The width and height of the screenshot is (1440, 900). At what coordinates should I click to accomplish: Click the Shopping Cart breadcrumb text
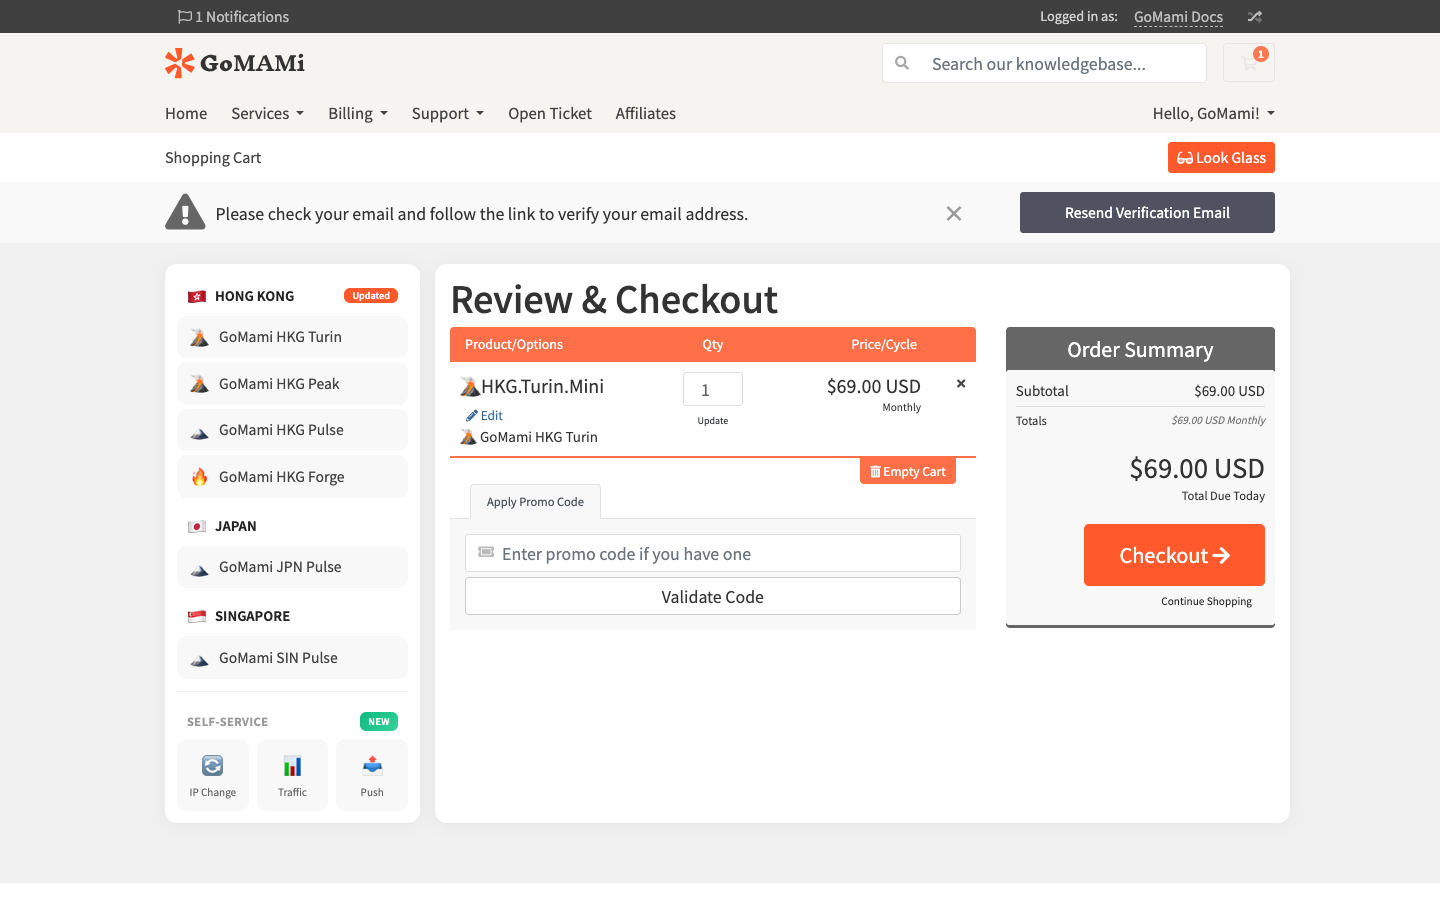pos(213,158)
